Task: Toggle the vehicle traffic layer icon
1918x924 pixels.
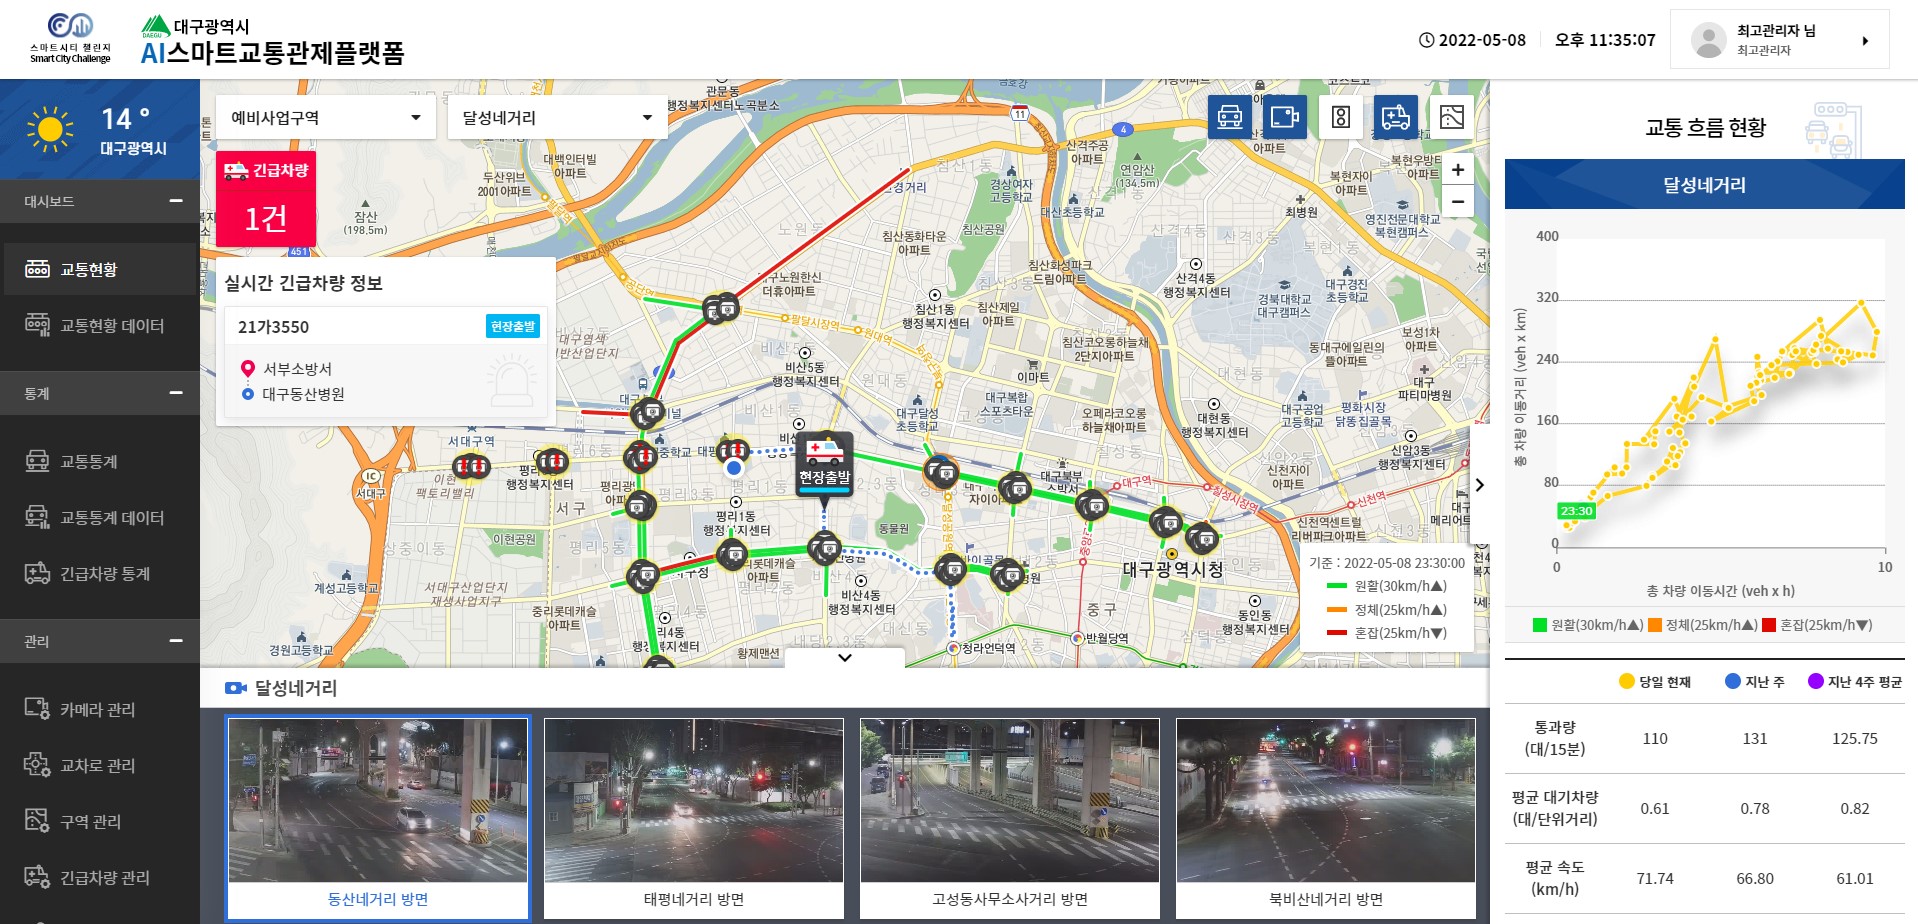Action: click(1229, 117)
